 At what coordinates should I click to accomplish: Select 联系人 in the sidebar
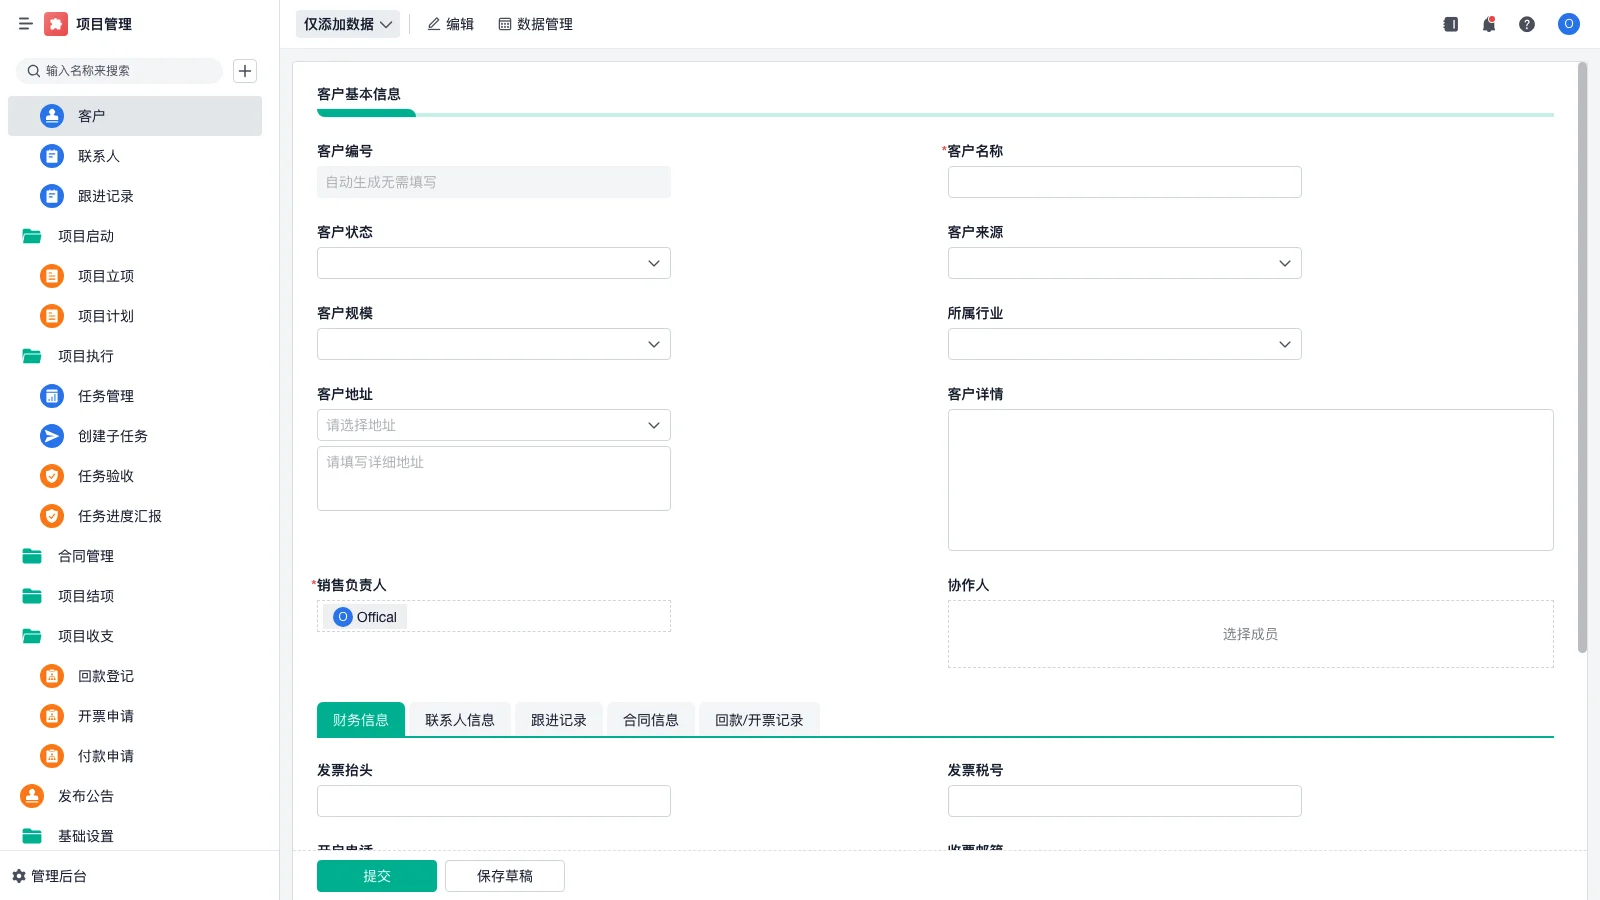pyautogui.click(x=99, y=156)
